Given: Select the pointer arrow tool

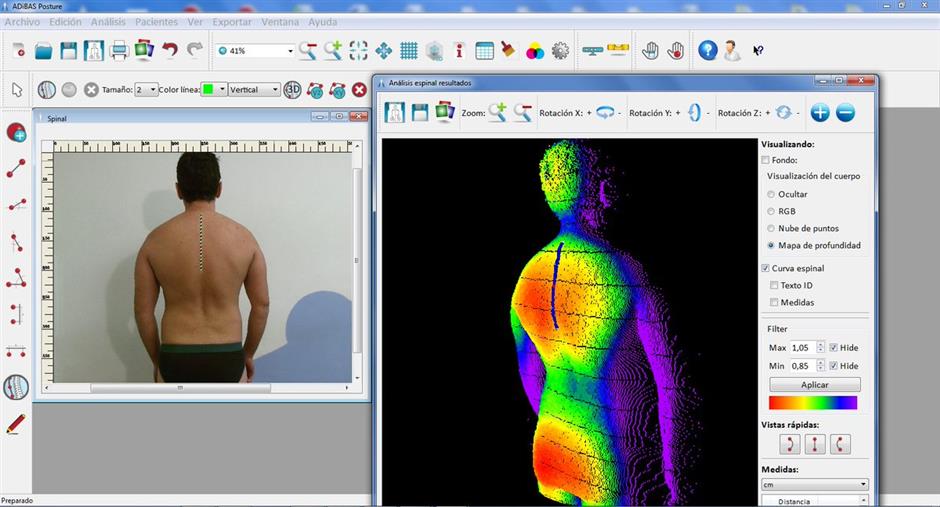Looking at the screenshot, I should point(17,90).
